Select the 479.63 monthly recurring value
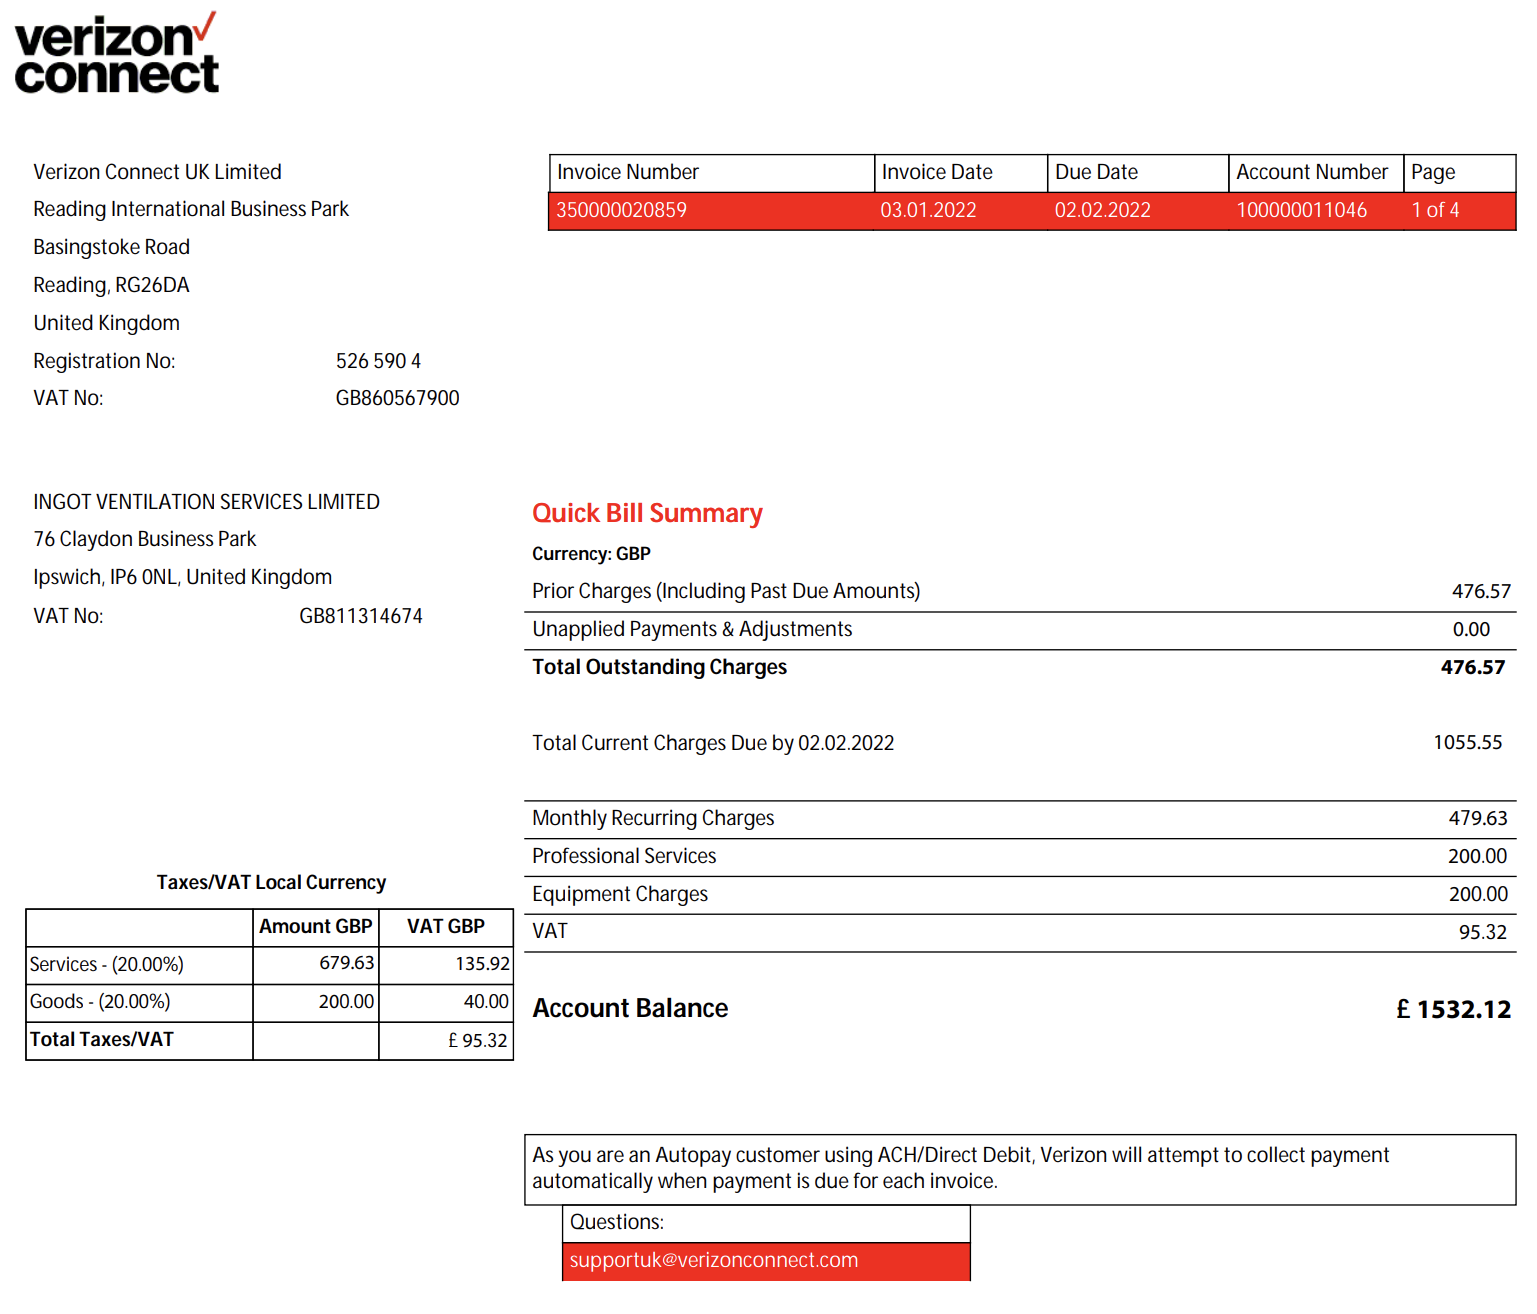Image resolution: width=1537 pixels, height=1314 pixels. click(x=1478, y=818)
